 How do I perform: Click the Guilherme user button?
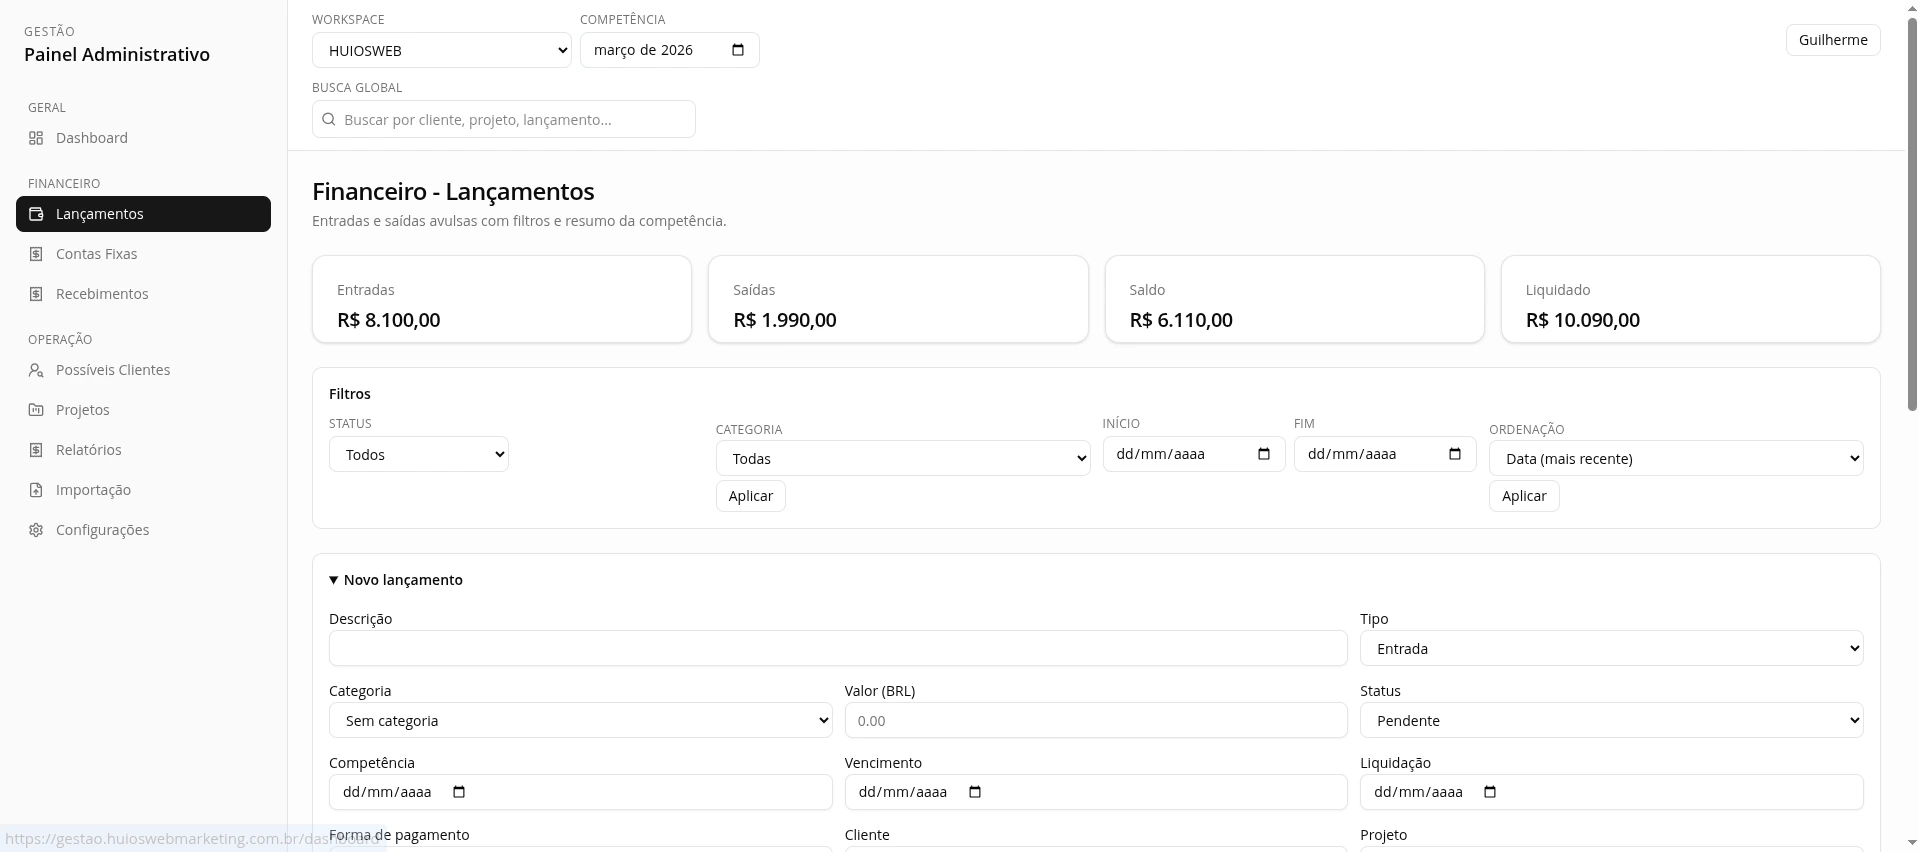pos(1832,40)
